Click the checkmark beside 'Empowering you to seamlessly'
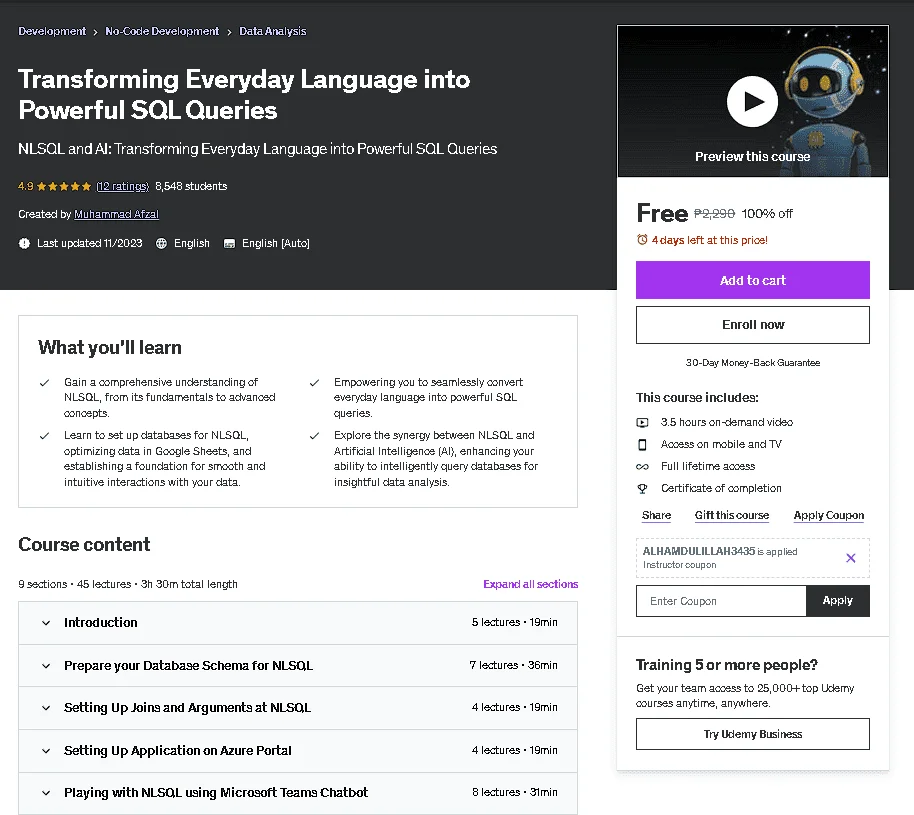The width and height of the screenshot is (914, 815). click(x=314, y=383)
